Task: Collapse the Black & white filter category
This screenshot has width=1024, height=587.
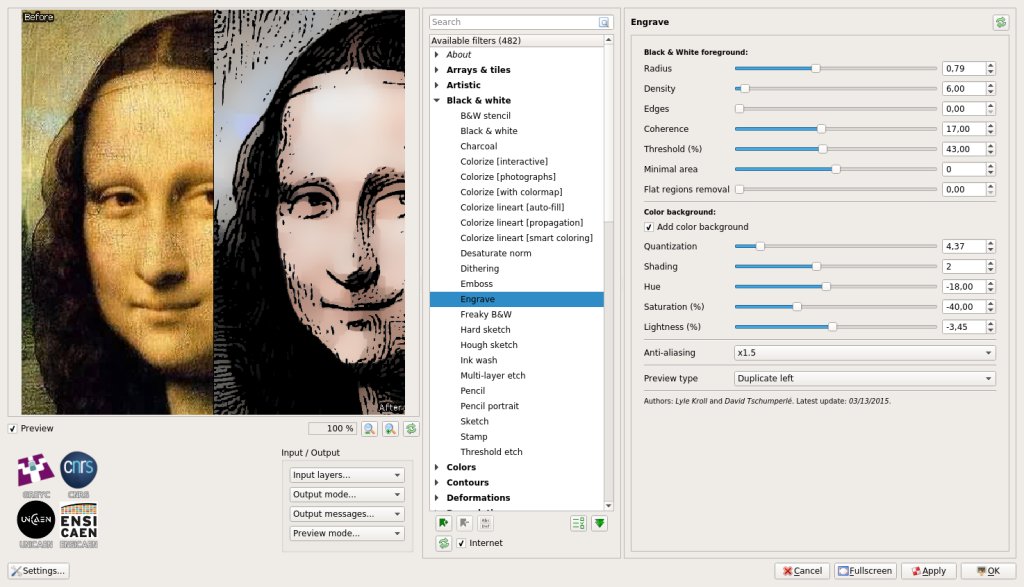Action: 435,100
